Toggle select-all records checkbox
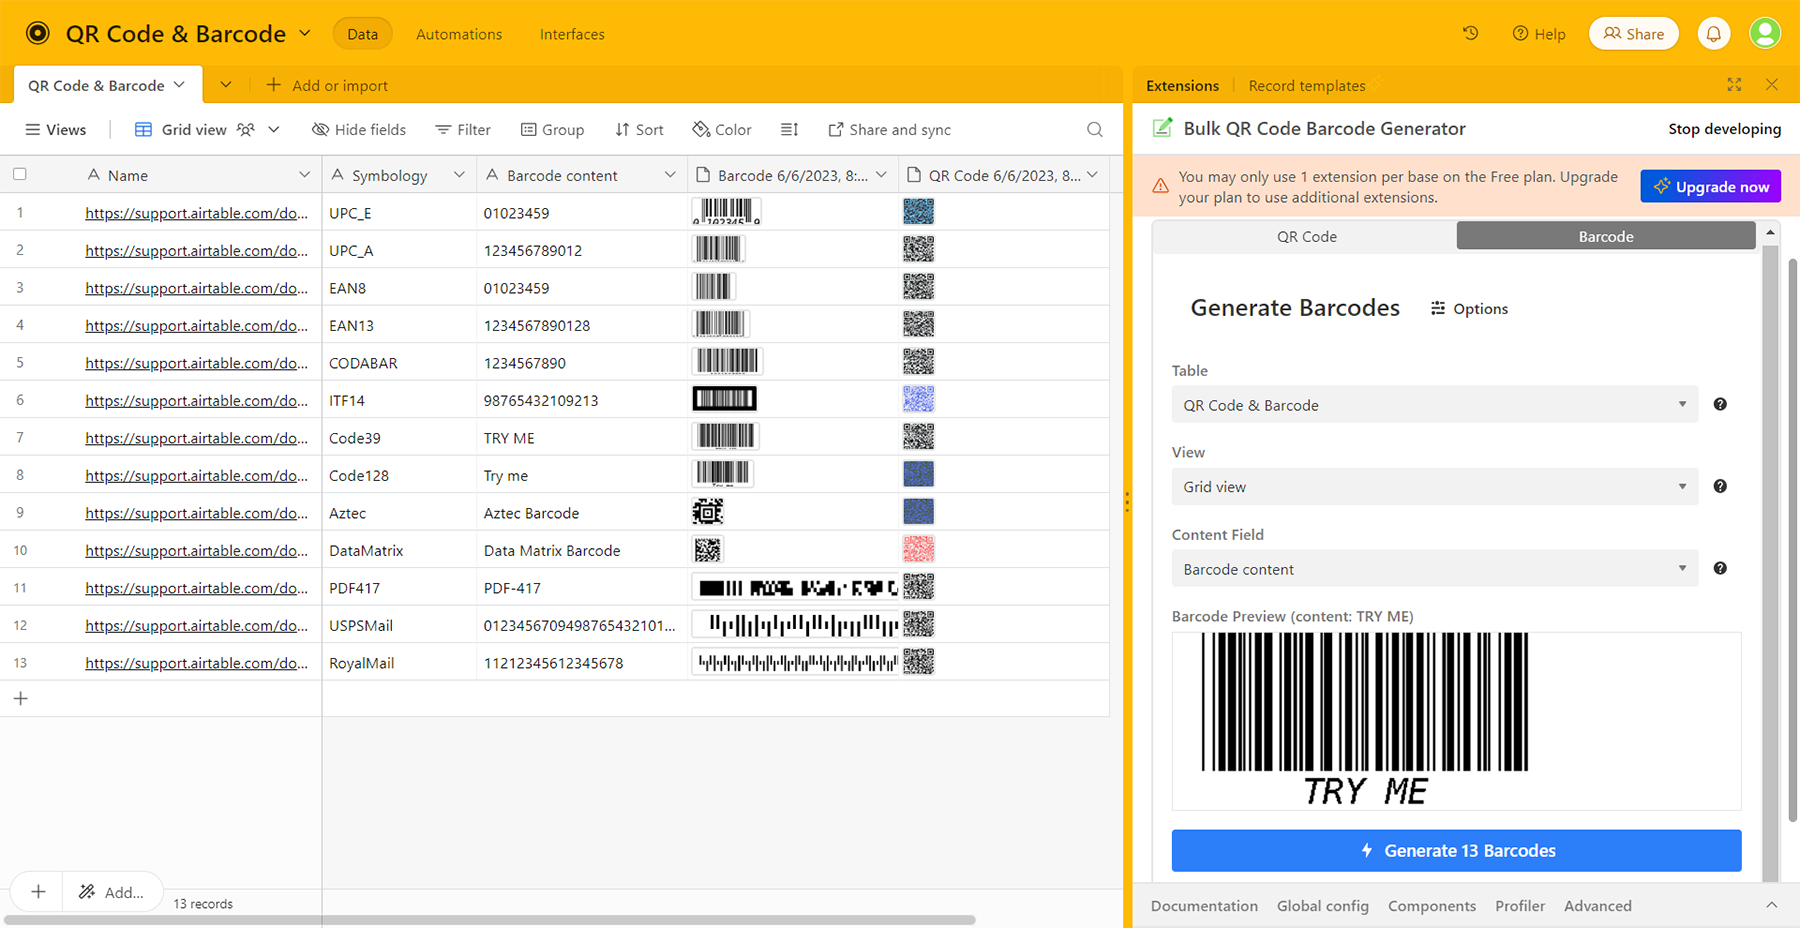The image size is (1800, 928). coord(20,174)
